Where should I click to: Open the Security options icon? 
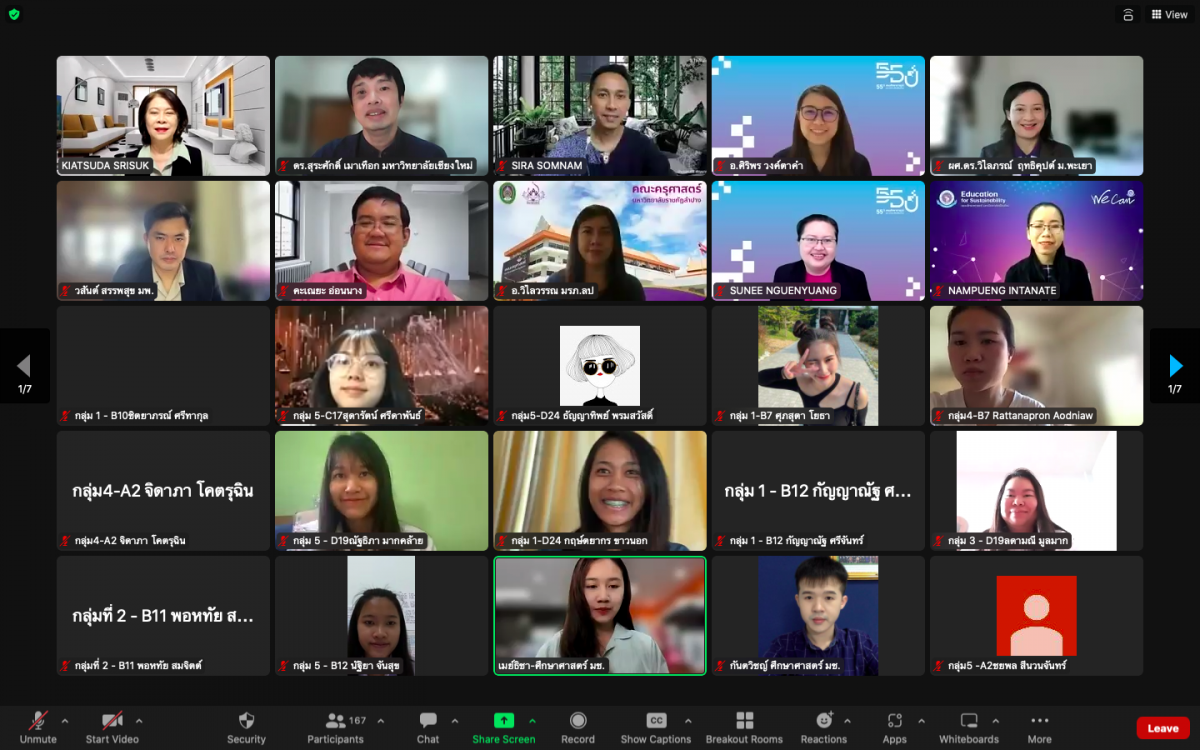(x=246, y=720)
